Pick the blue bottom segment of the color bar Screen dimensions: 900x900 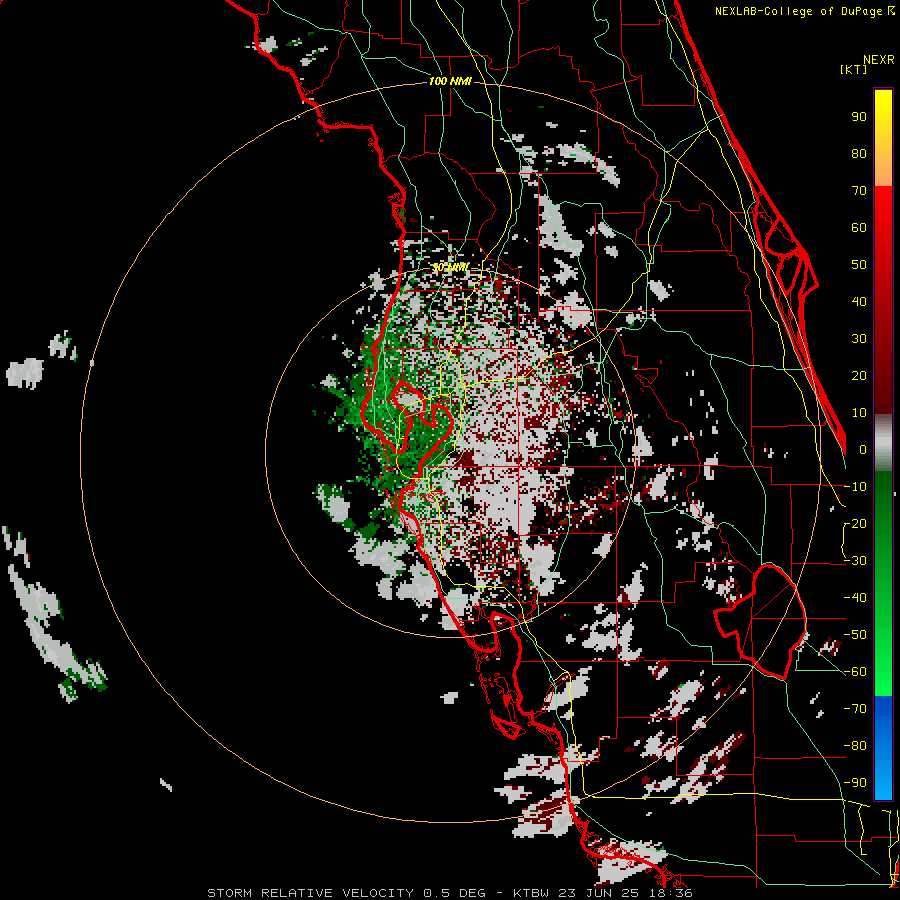coord(883,747)
